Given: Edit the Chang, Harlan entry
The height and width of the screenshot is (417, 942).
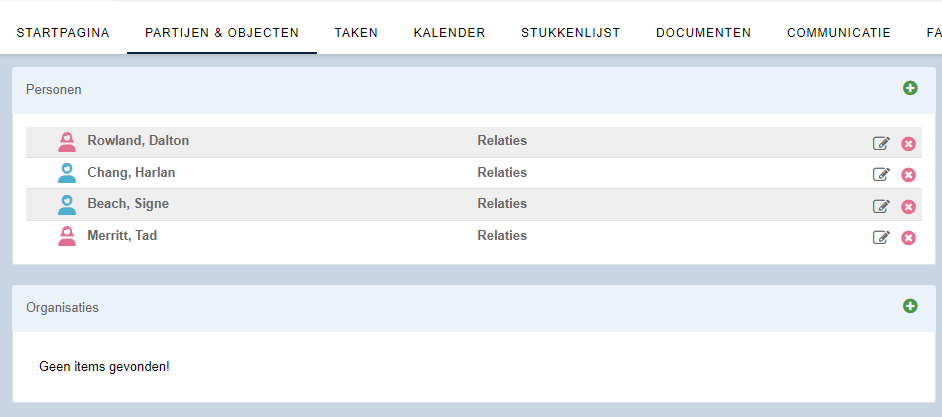Looking at the screenshot, I should (x=881, y=175).
